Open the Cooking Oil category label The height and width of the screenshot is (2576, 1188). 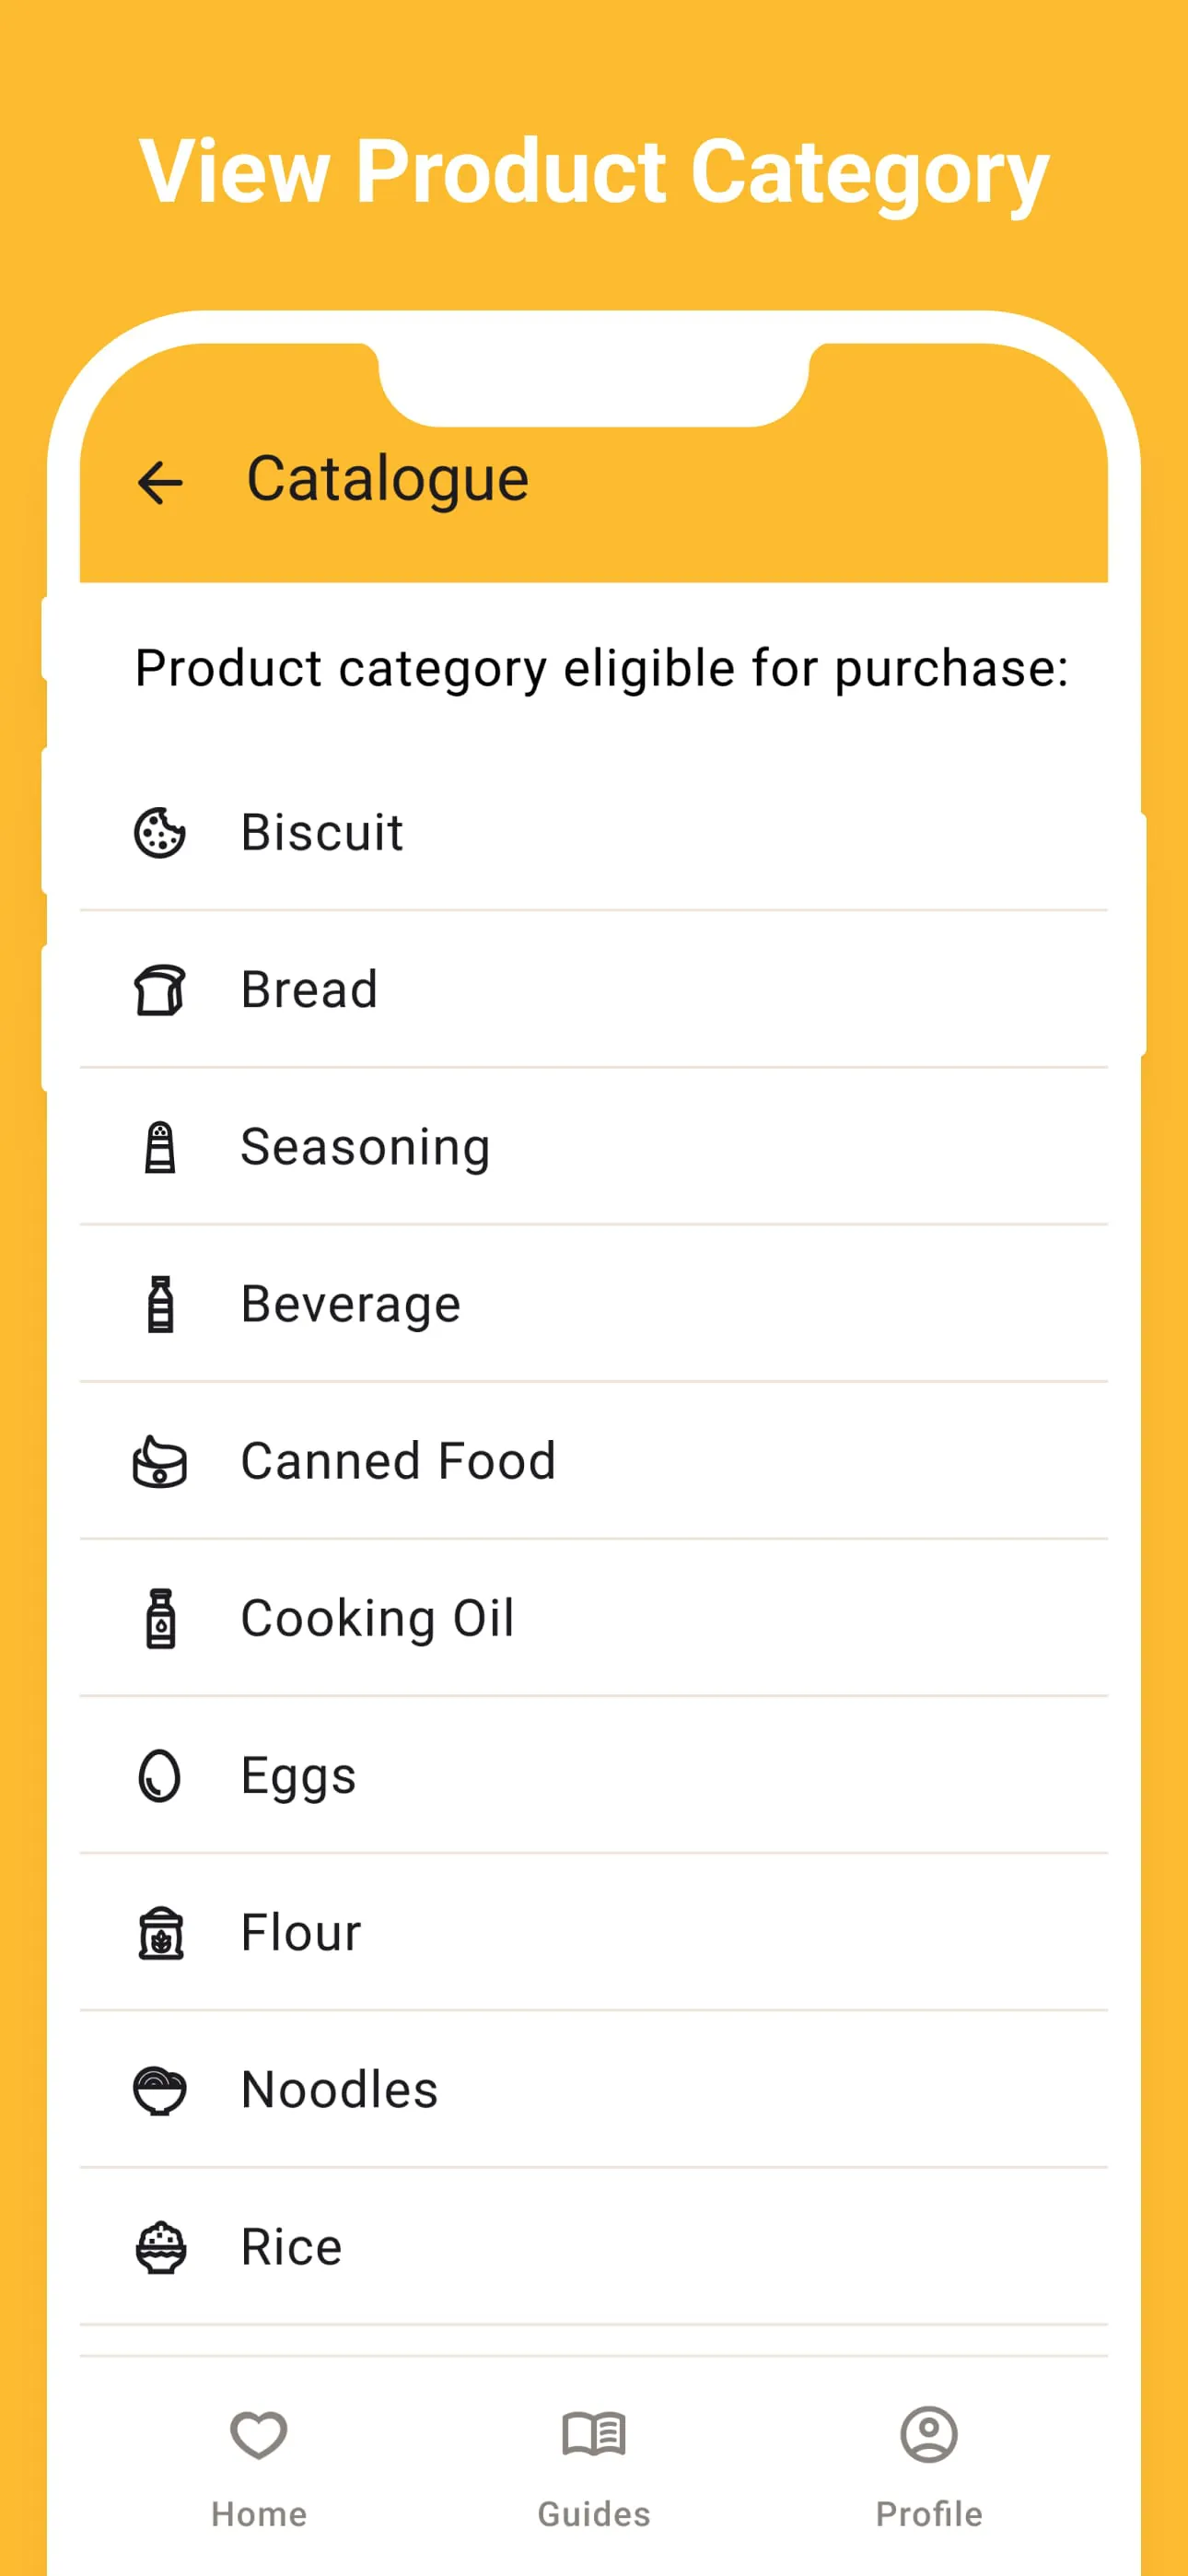378,1618
